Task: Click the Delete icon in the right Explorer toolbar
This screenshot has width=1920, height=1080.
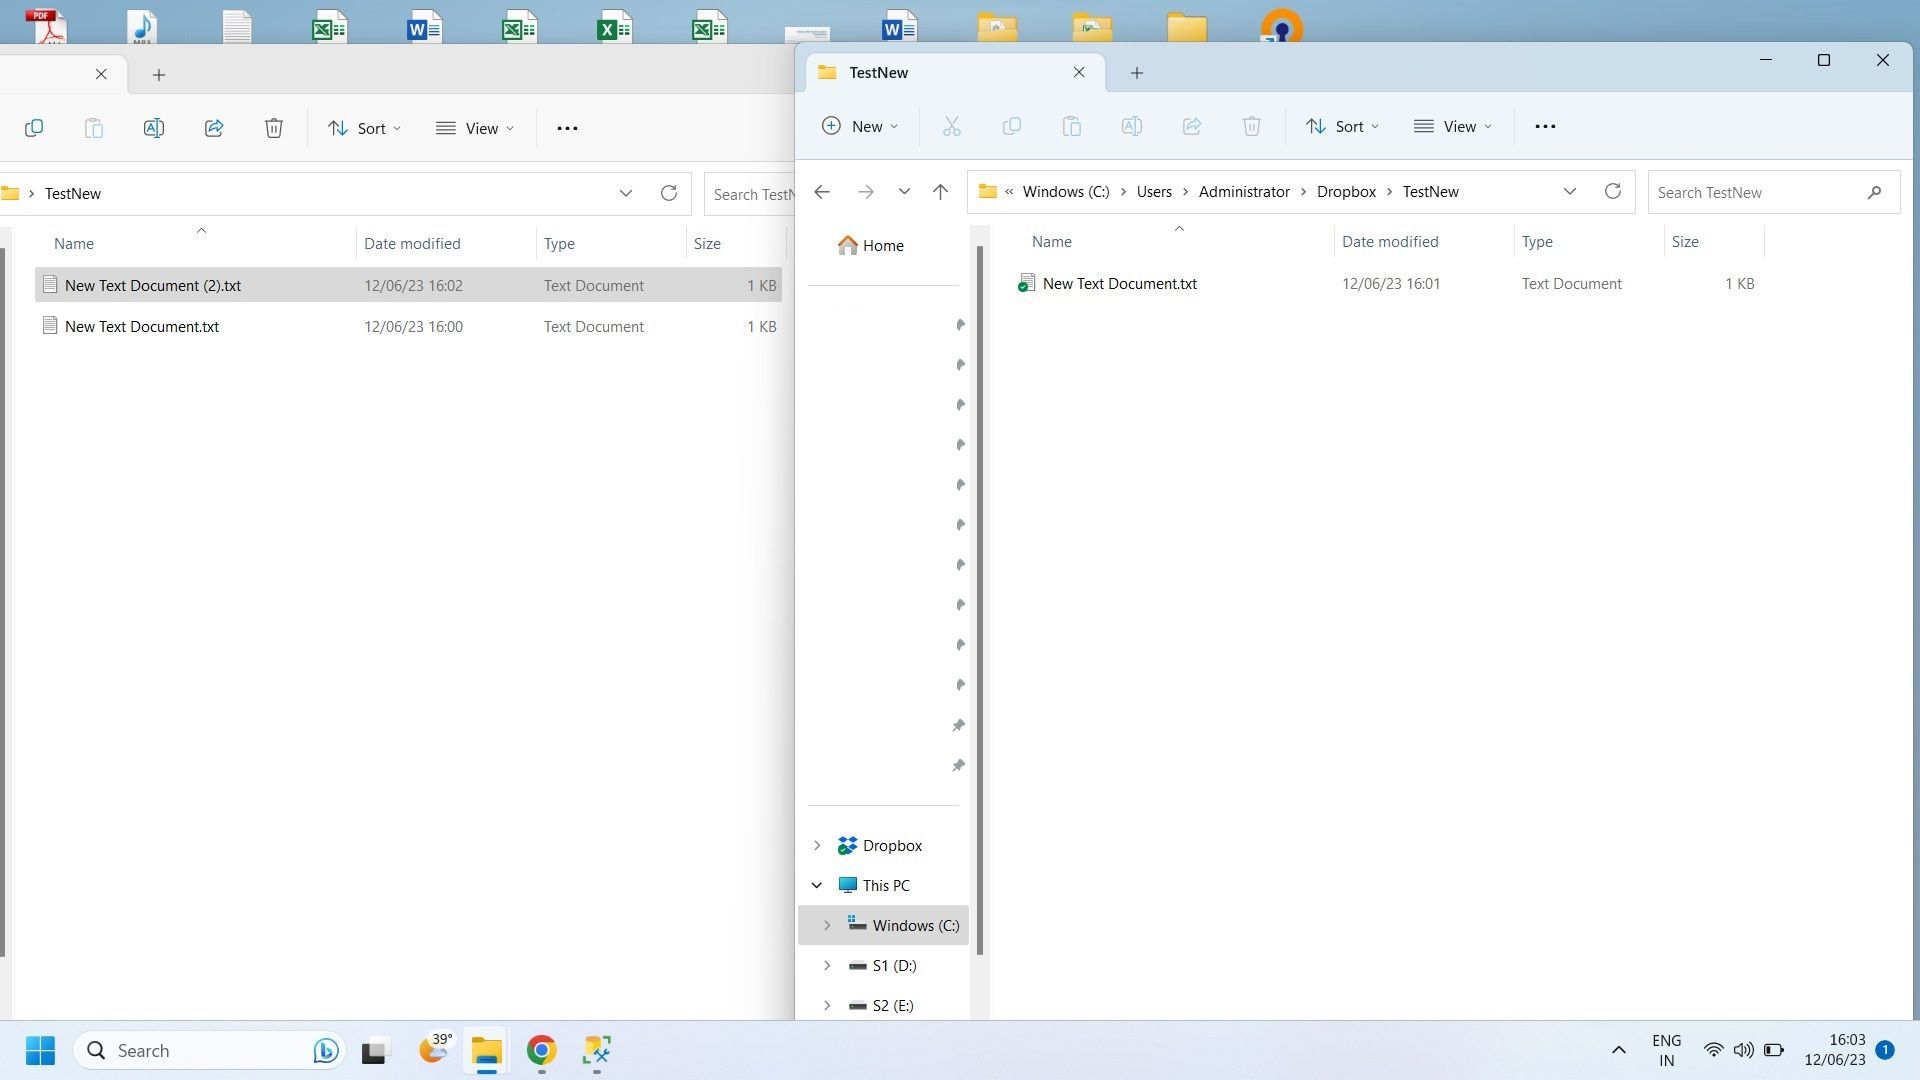Action: [1252, 126]
